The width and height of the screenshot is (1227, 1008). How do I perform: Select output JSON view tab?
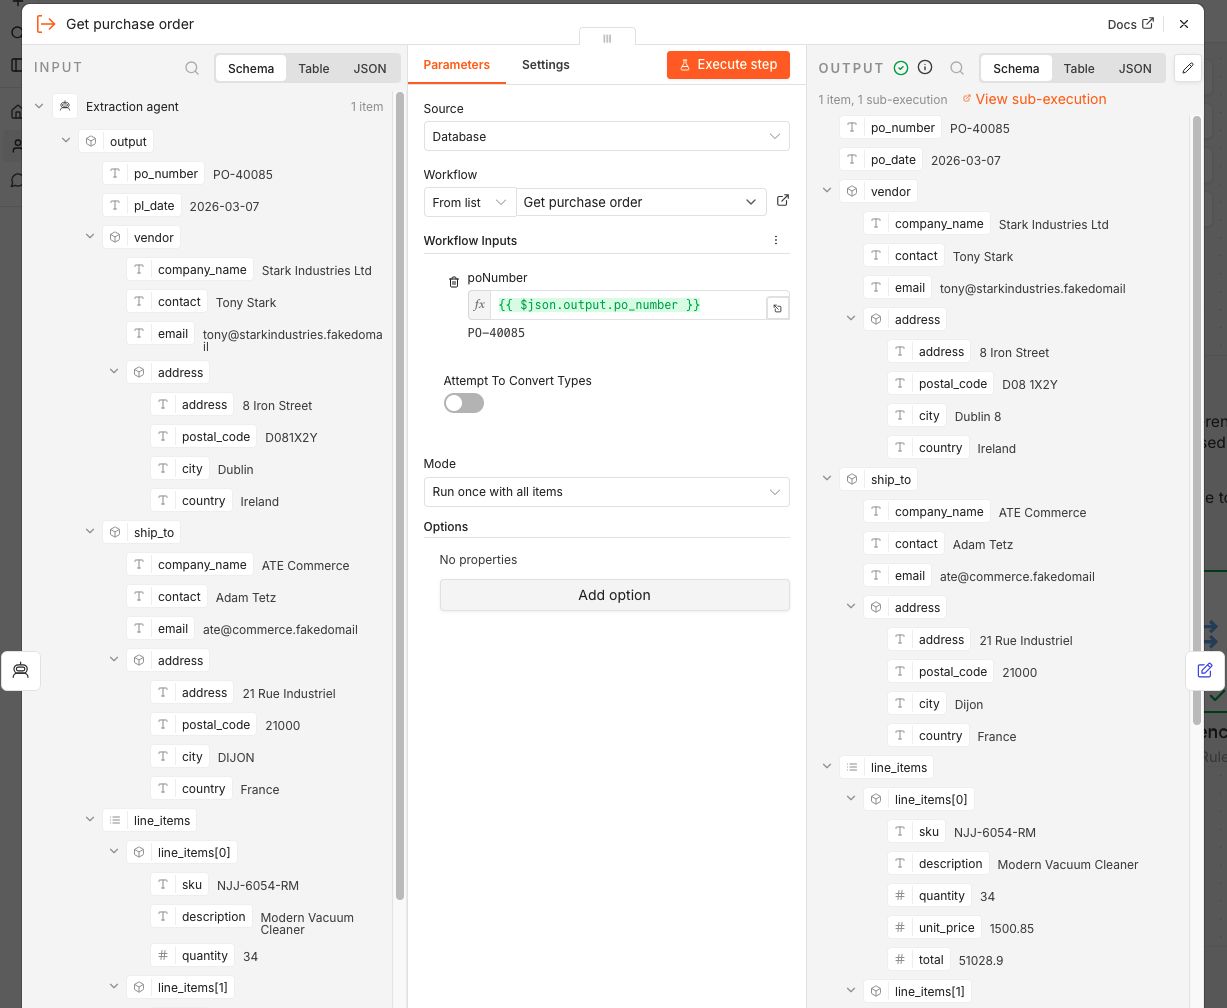[1134, 68]
